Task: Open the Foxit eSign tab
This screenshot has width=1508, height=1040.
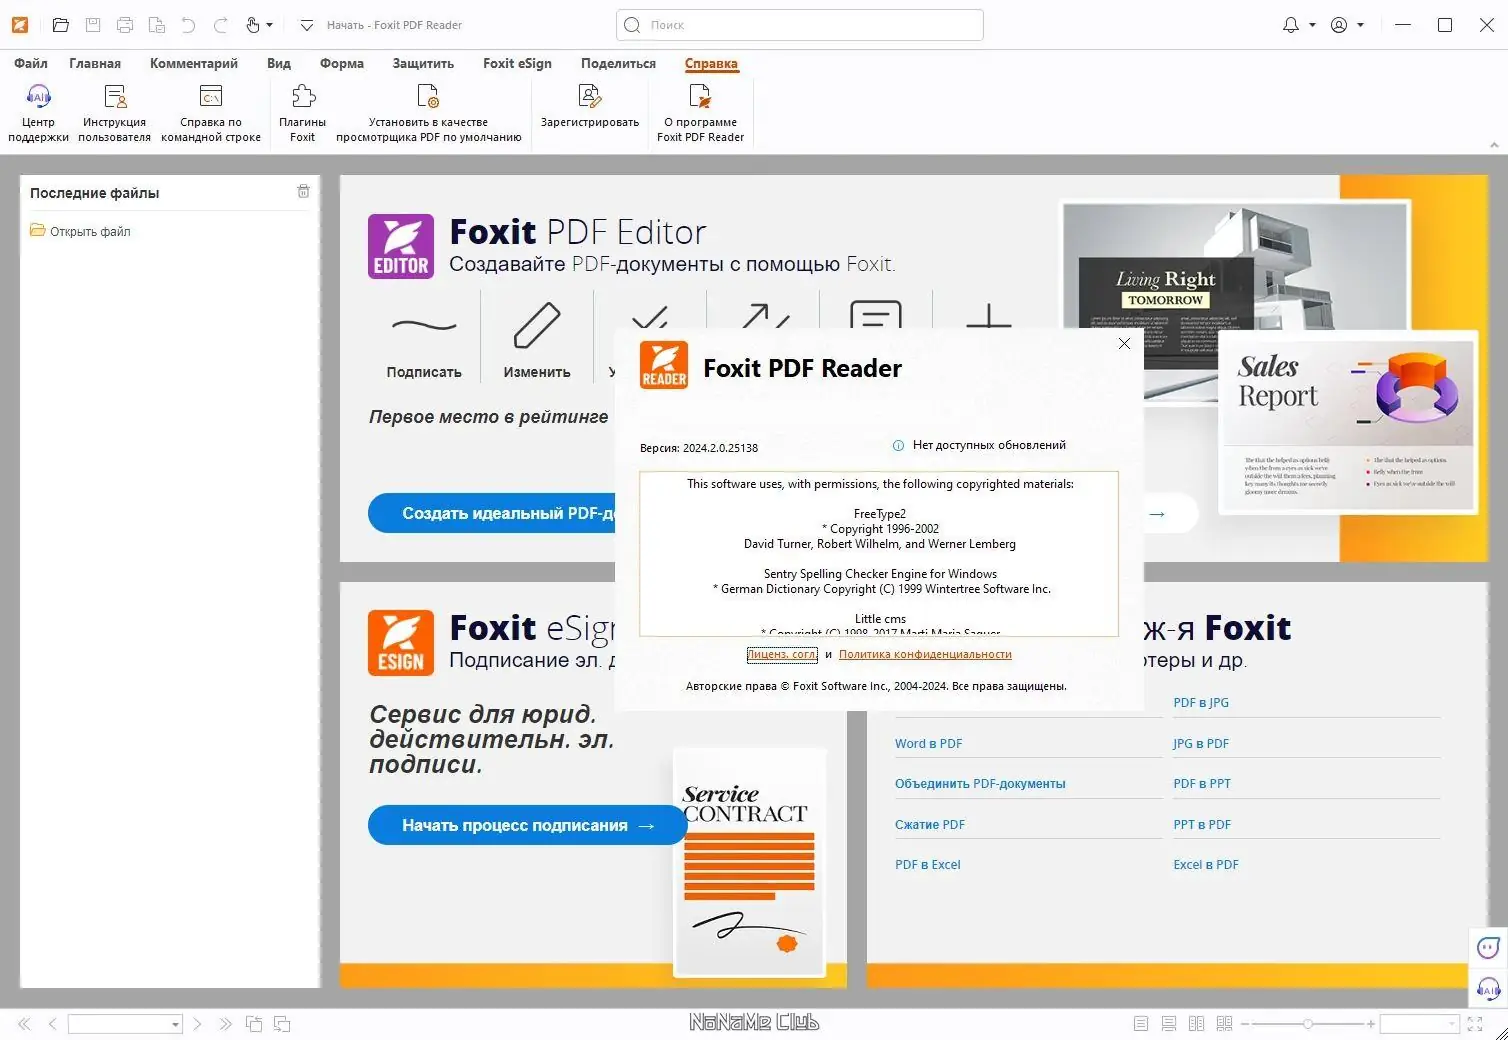Action: 517,63
